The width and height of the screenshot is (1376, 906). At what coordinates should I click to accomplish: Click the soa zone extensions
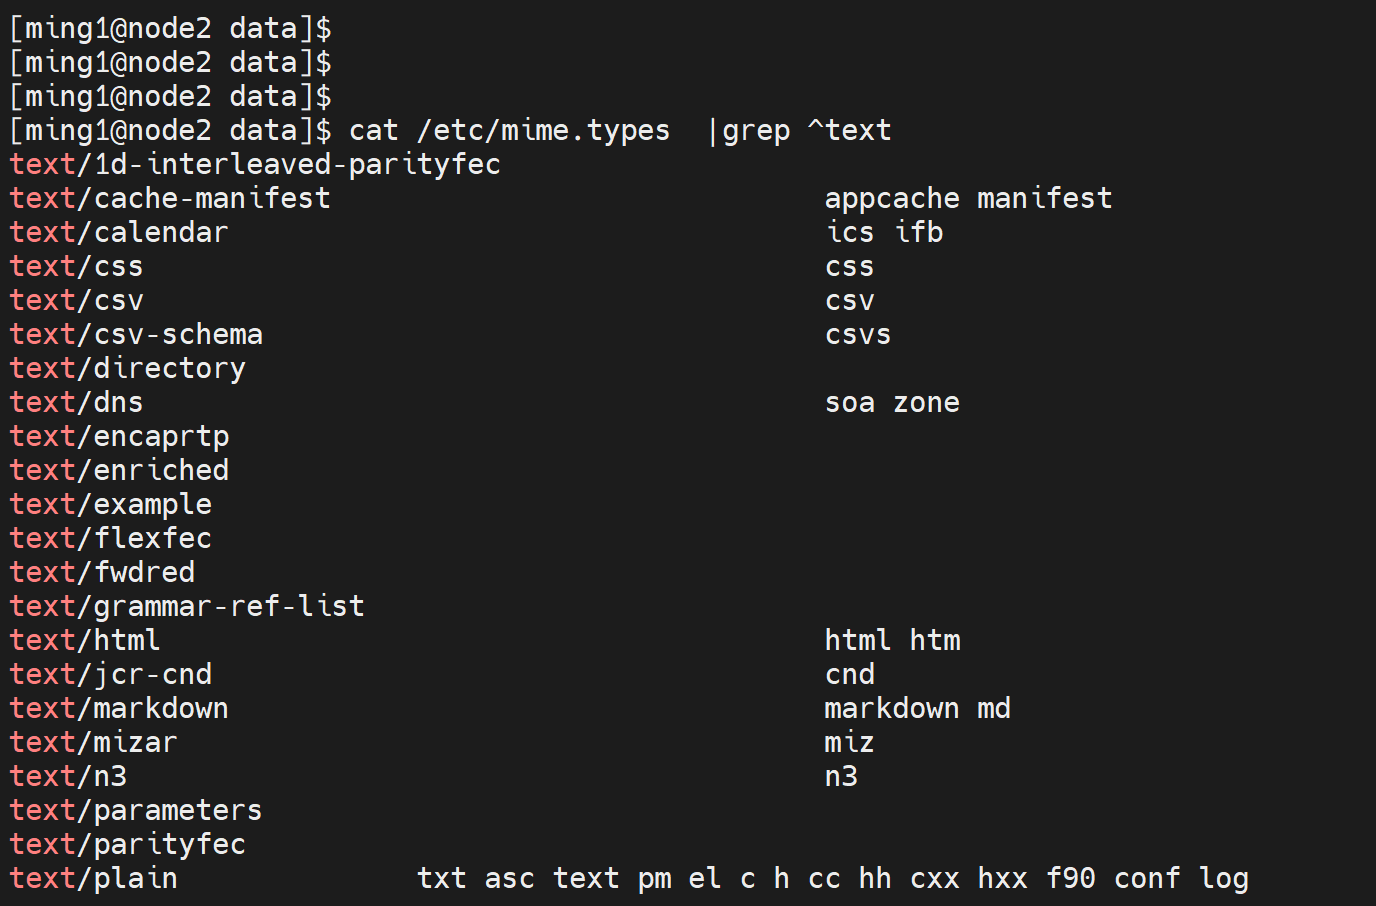coord(892,403)
